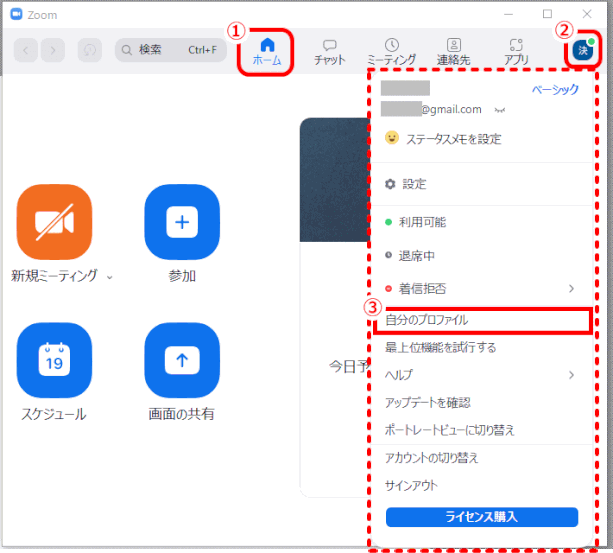The image size is (613, 553).
Task: Click the gear icon beside 設定
Action: pos(390,184)
